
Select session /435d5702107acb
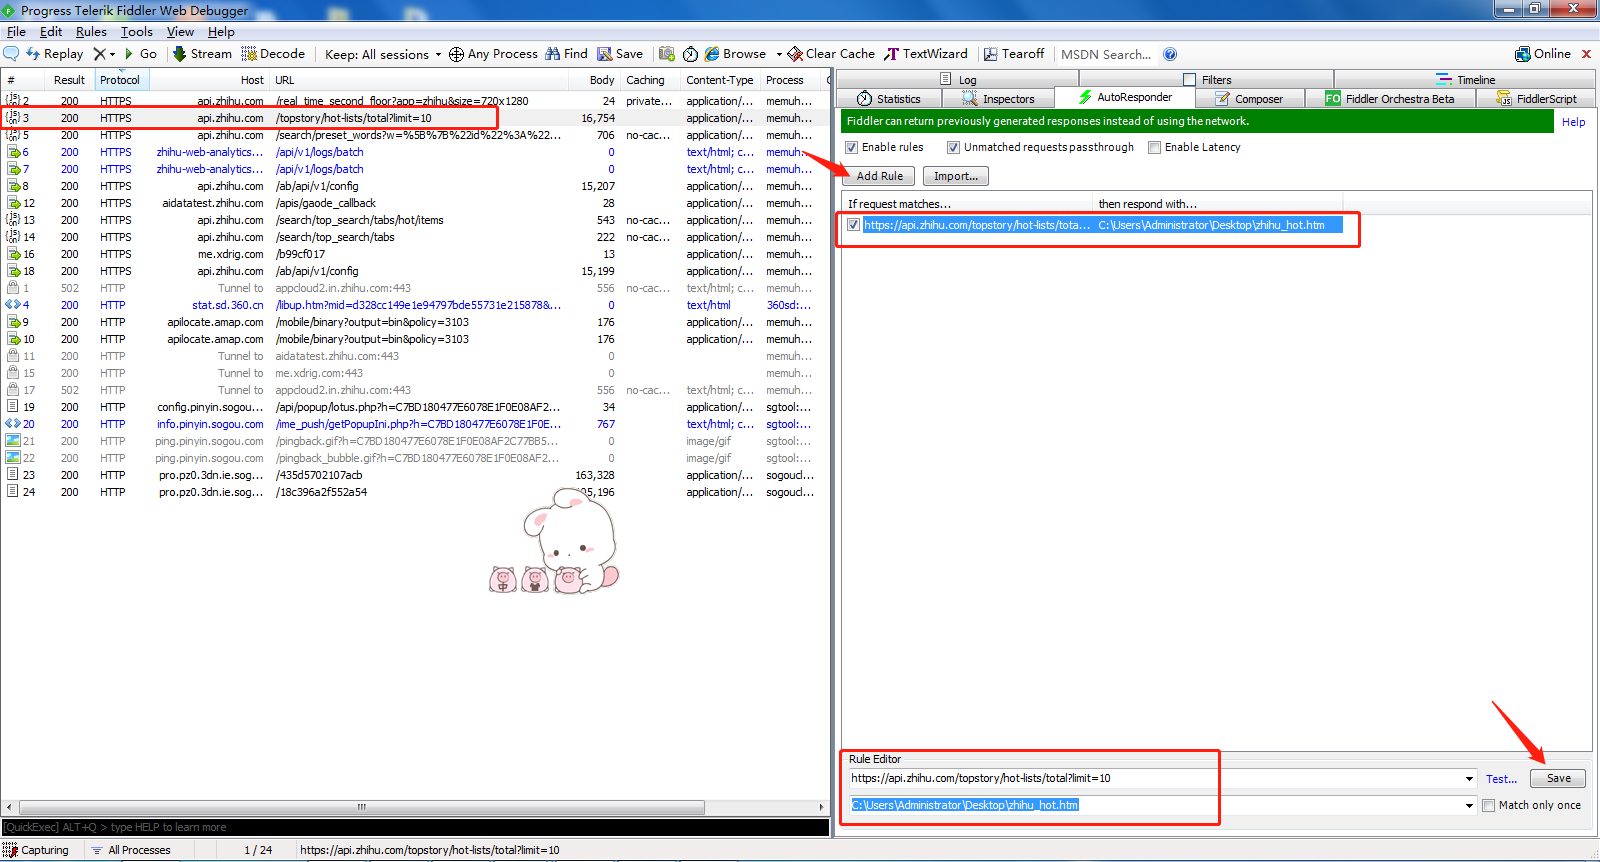coord(414,475)
